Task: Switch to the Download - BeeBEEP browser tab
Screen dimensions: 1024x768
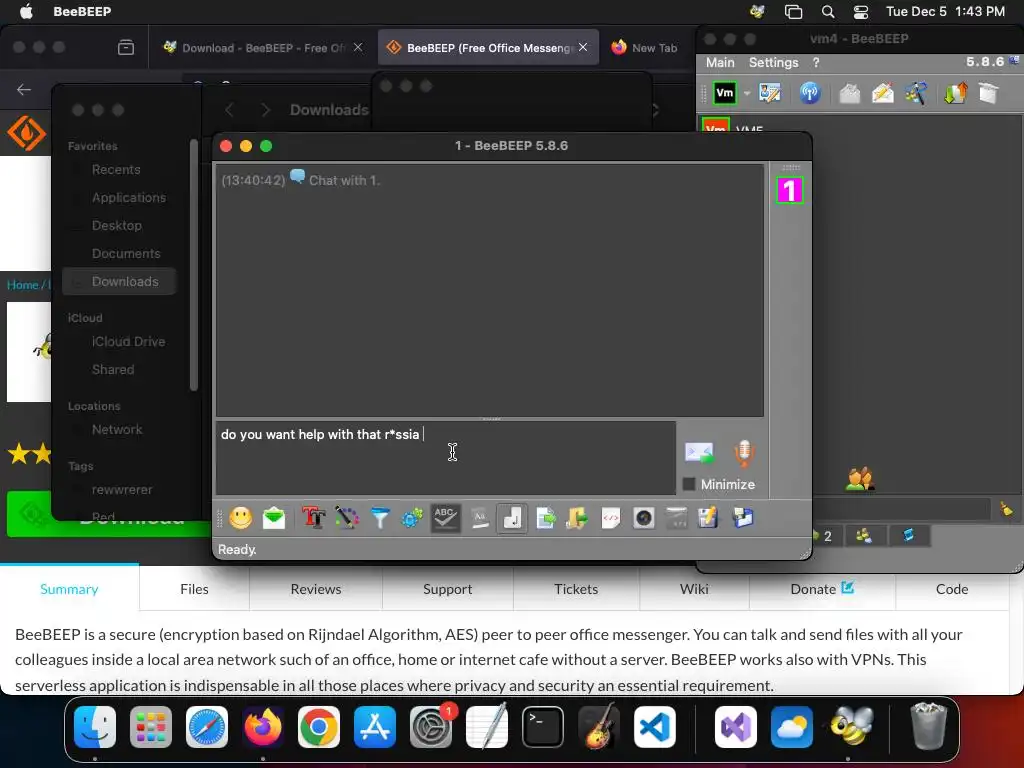Action: point(263,48)
